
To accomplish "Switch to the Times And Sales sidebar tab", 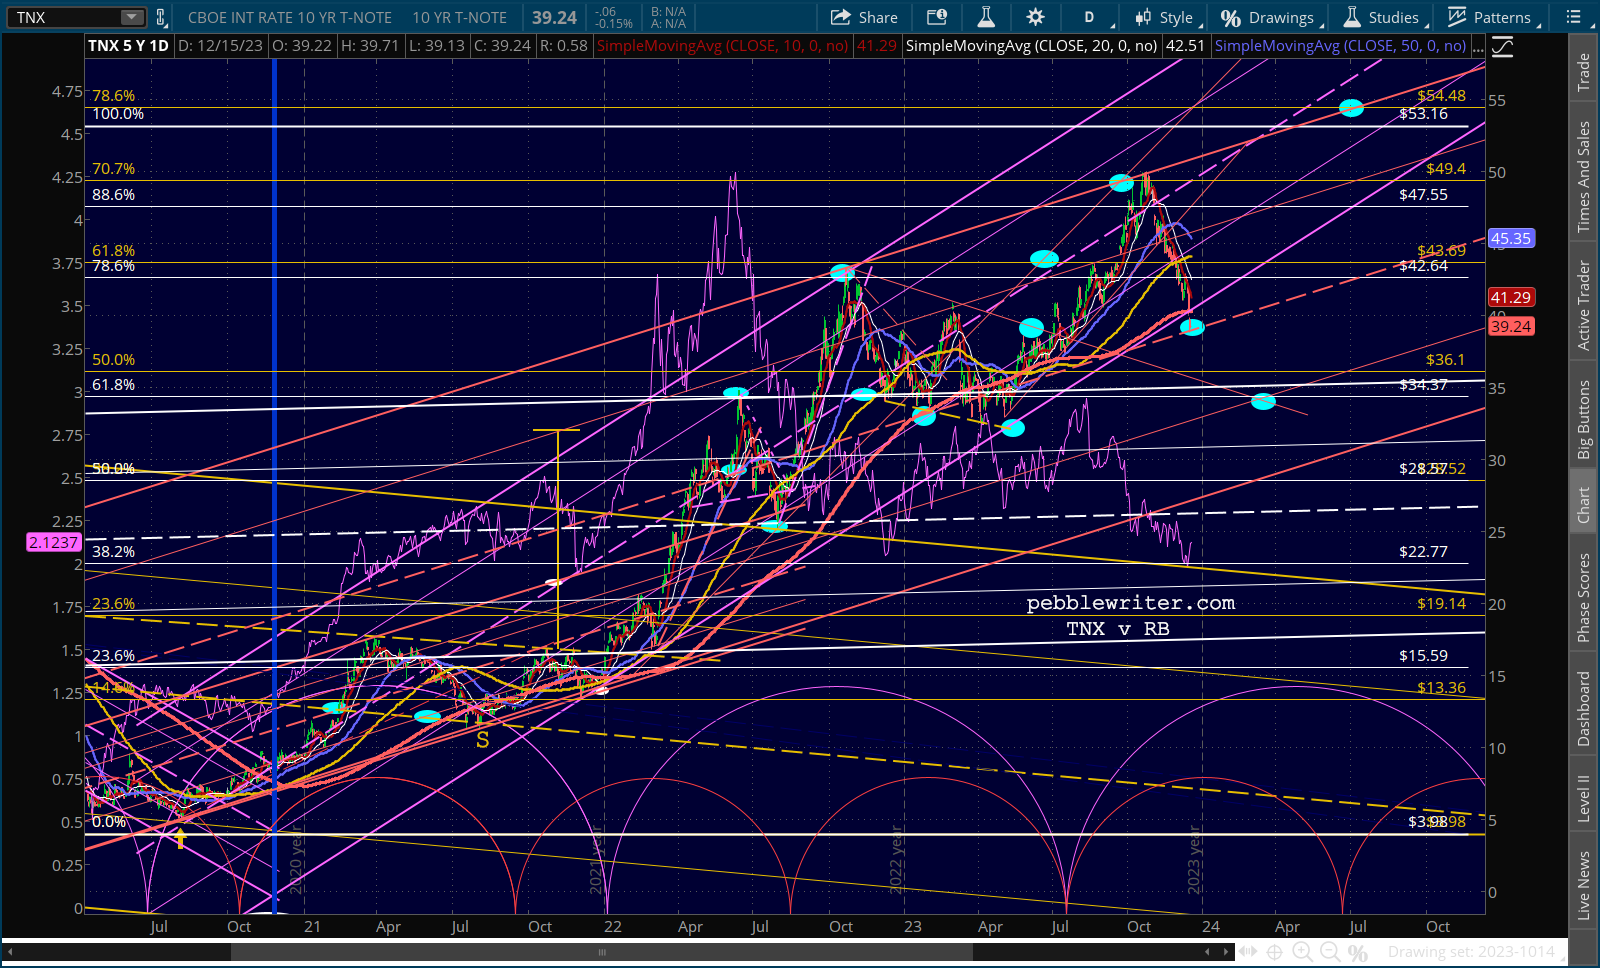I will click(x=1583, y=177).
